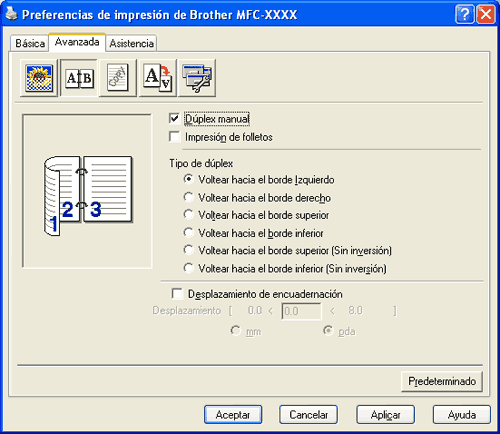Click the Aplicar button
500x434 pixels.
(x=385, y=415)
